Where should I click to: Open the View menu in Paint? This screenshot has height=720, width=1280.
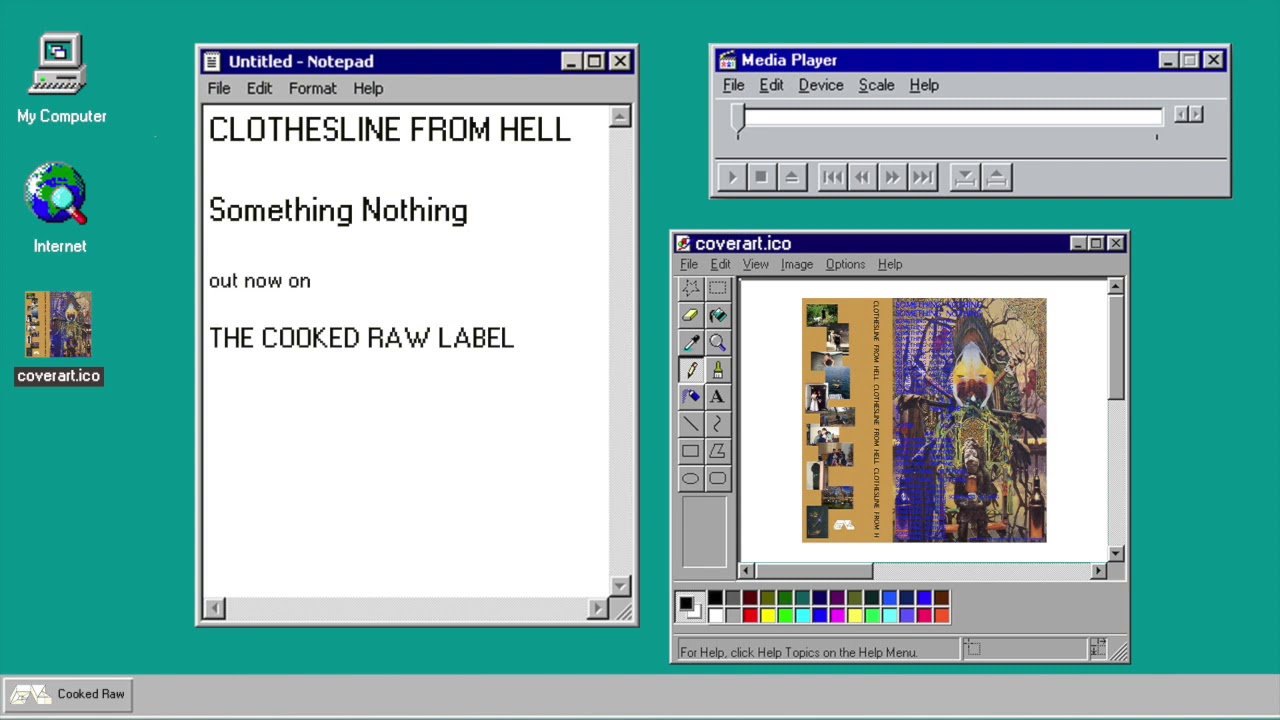click(x=755, y=264)
